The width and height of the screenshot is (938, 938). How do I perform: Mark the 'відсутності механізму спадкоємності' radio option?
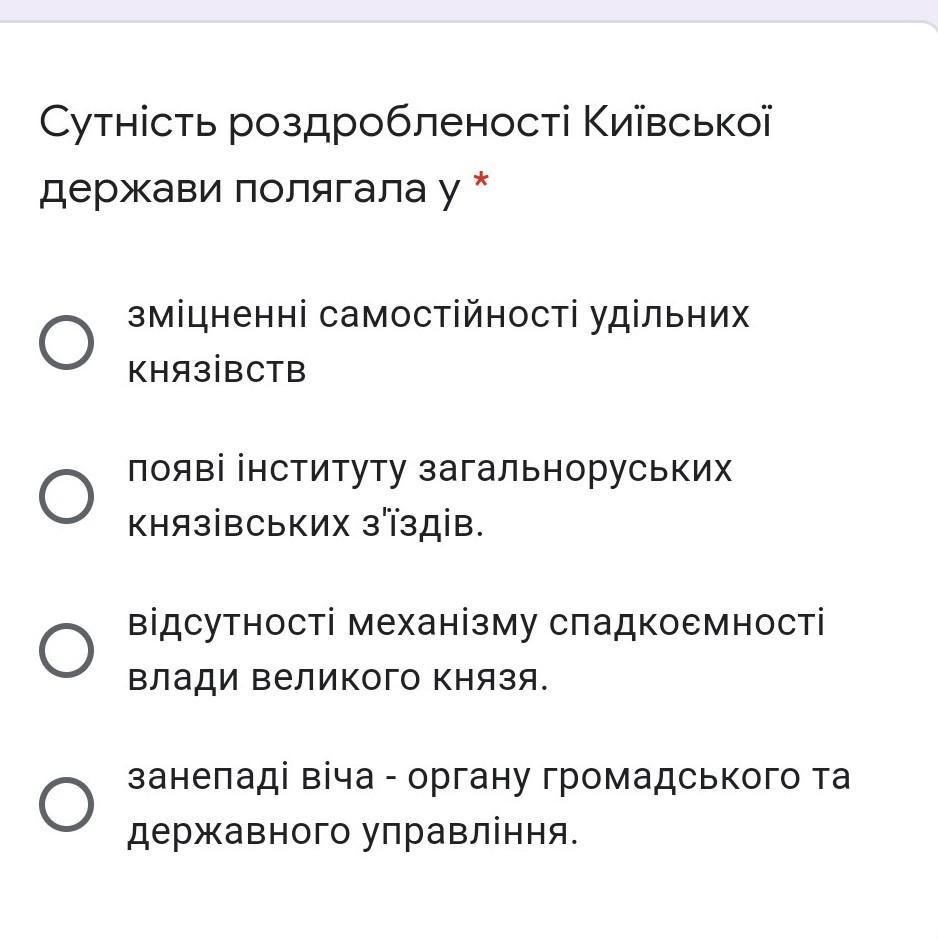(x=67, y=651)
